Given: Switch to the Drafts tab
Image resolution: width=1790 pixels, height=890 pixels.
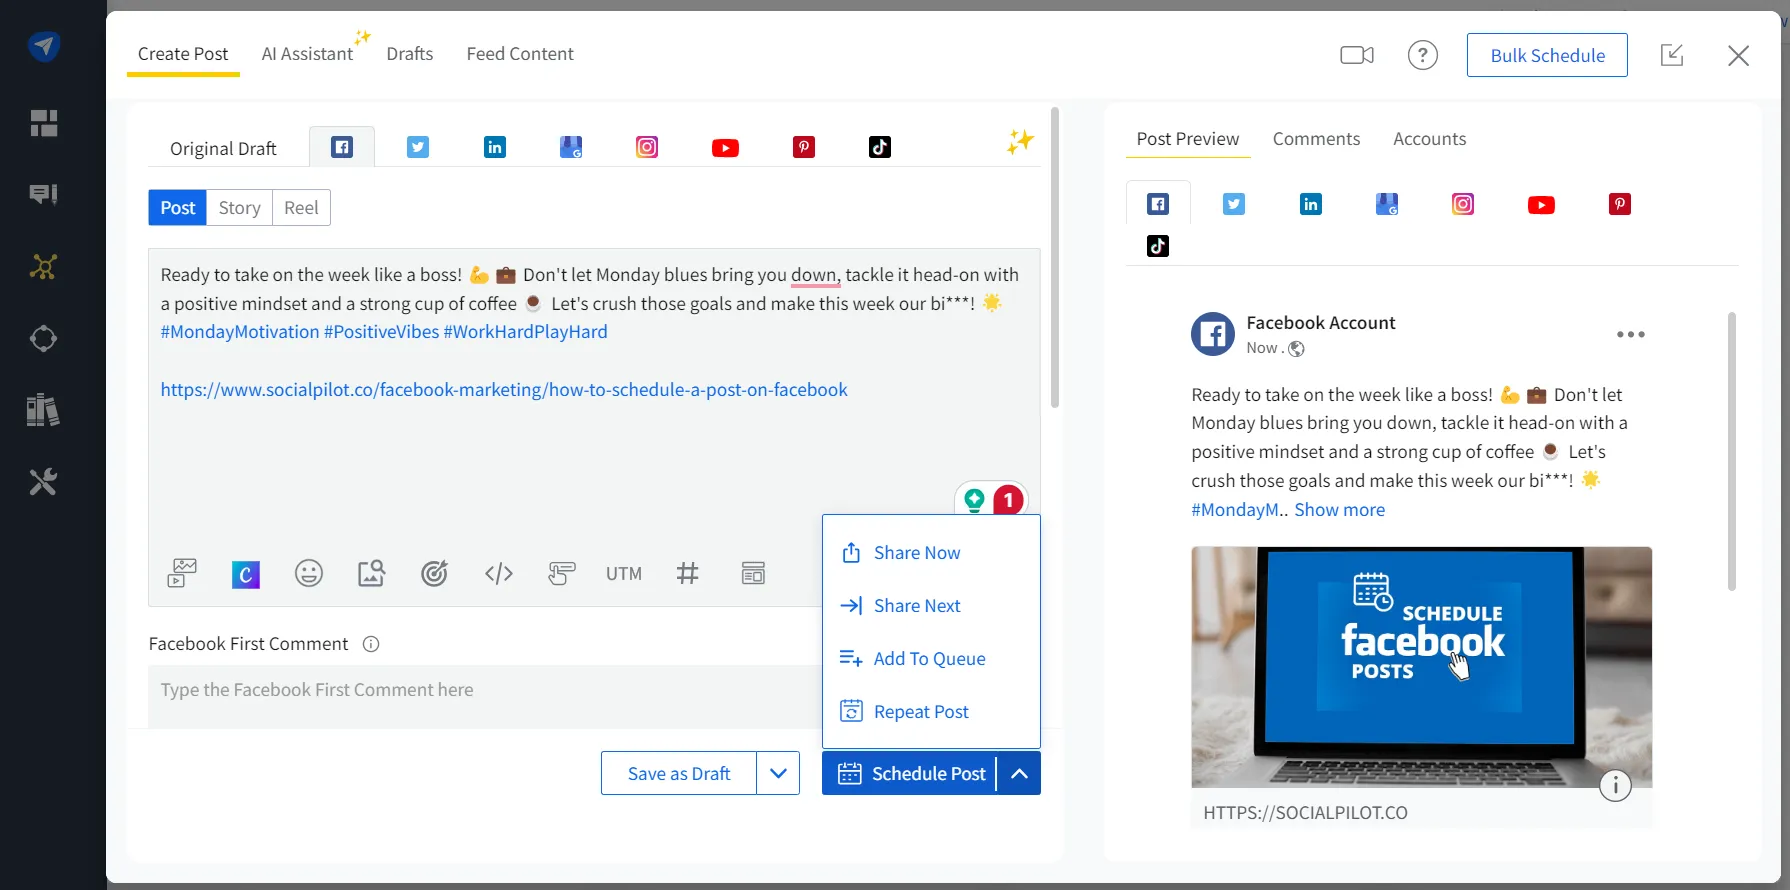Looking at the screenshot, I should point(410,54).
